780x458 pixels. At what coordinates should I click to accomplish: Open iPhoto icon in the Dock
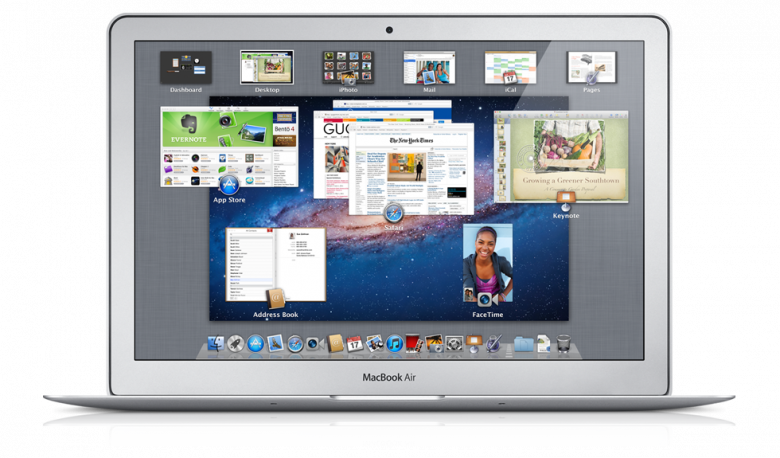click(x=434, y=343)
